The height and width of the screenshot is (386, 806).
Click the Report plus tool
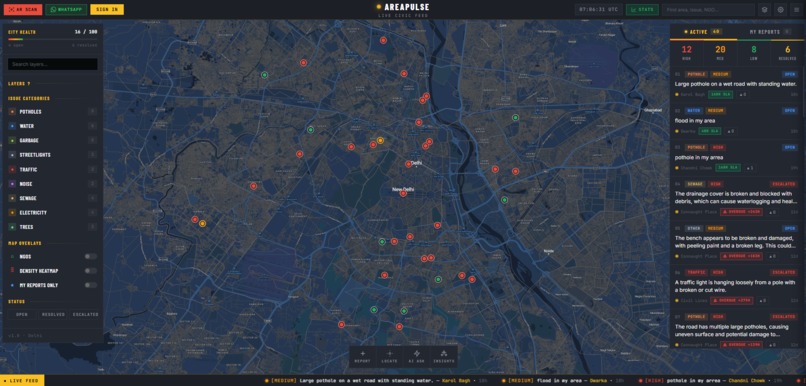click(363, 356)
